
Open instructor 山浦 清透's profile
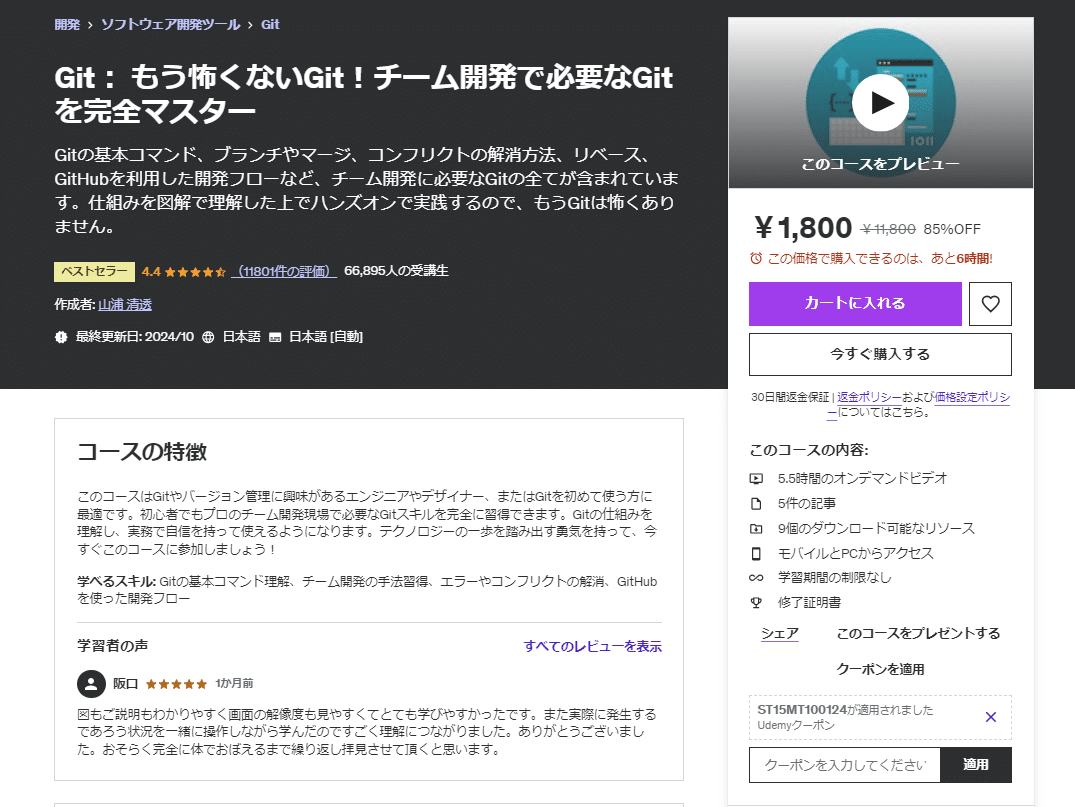(x=125, y=304)
